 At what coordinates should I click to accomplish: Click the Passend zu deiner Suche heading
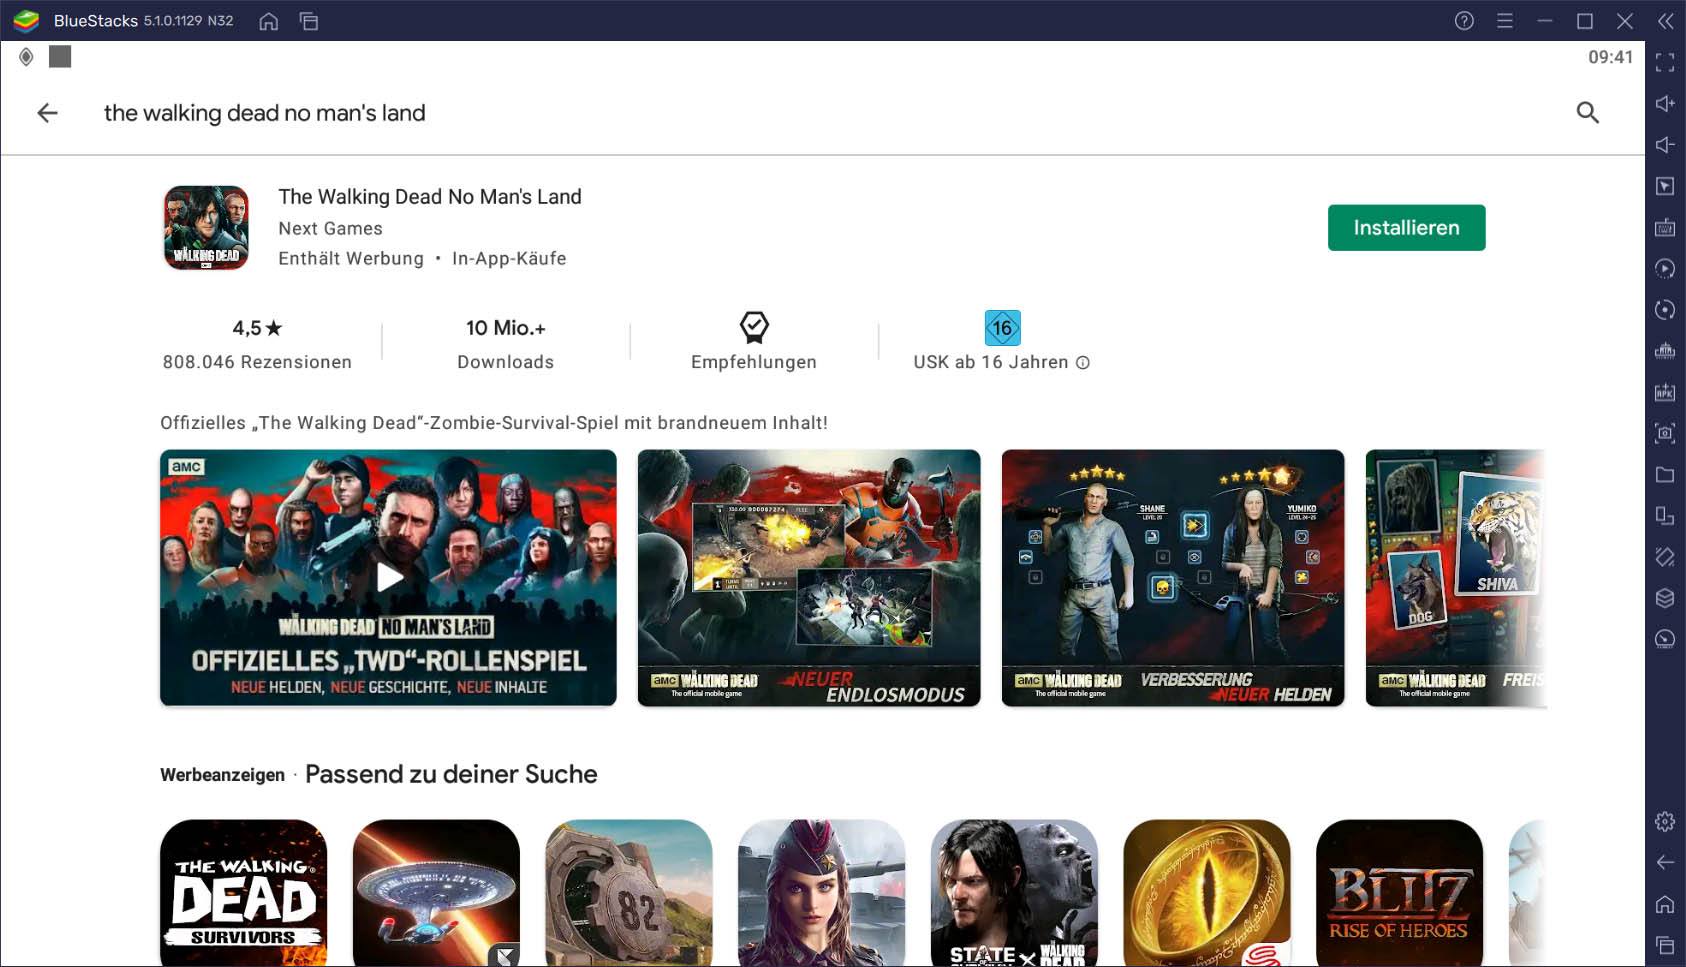451,774
